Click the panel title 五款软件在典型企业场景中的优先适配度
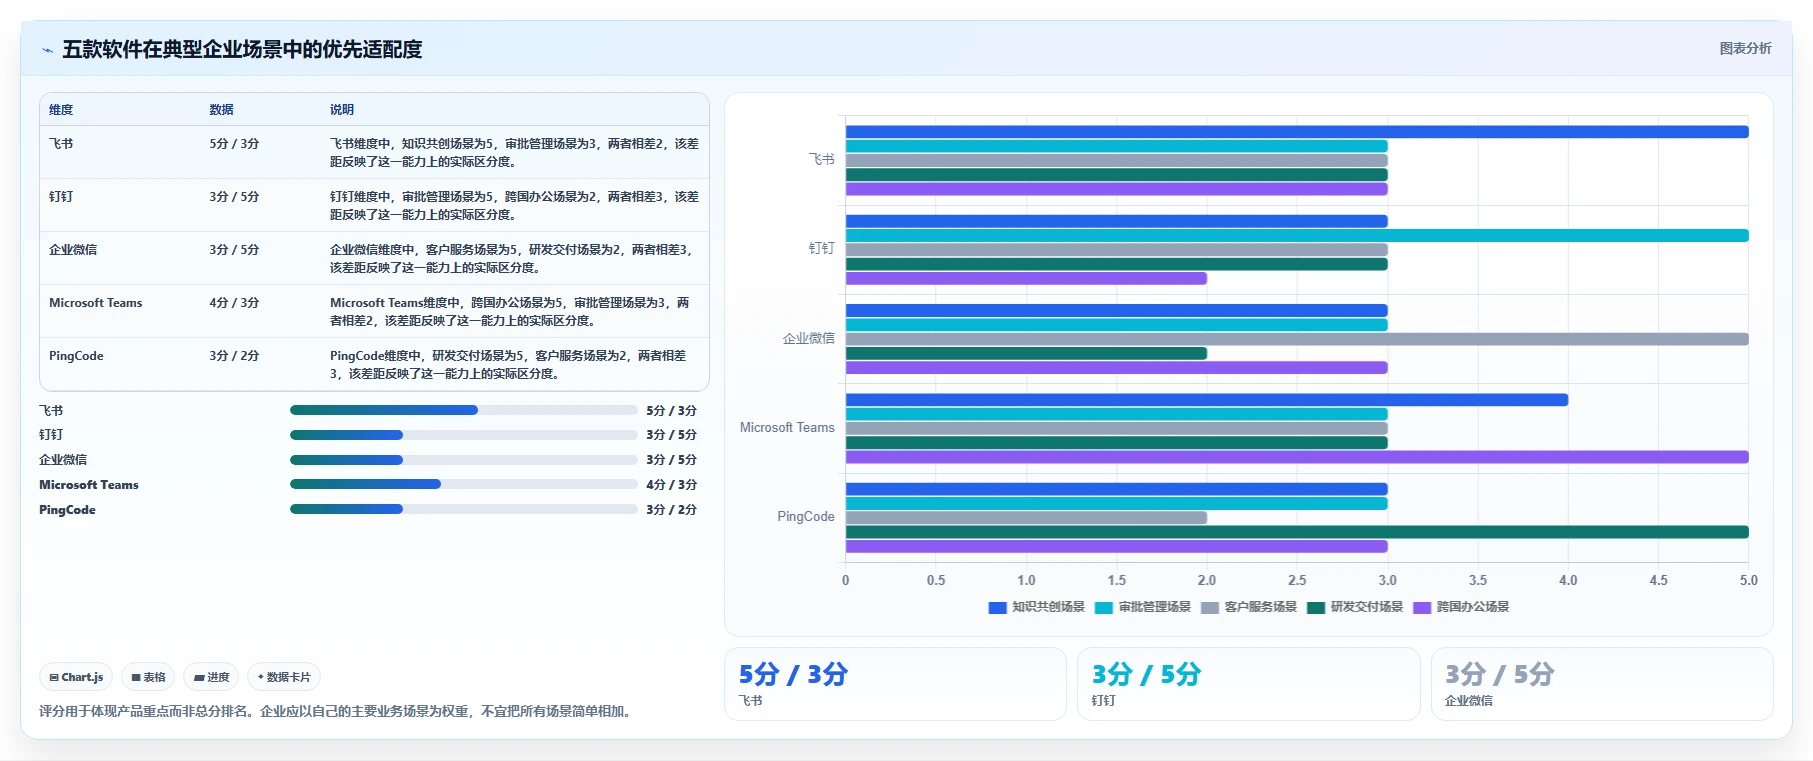The height and width of the screenshot is (761, 1813). click(x=242, y=49)
